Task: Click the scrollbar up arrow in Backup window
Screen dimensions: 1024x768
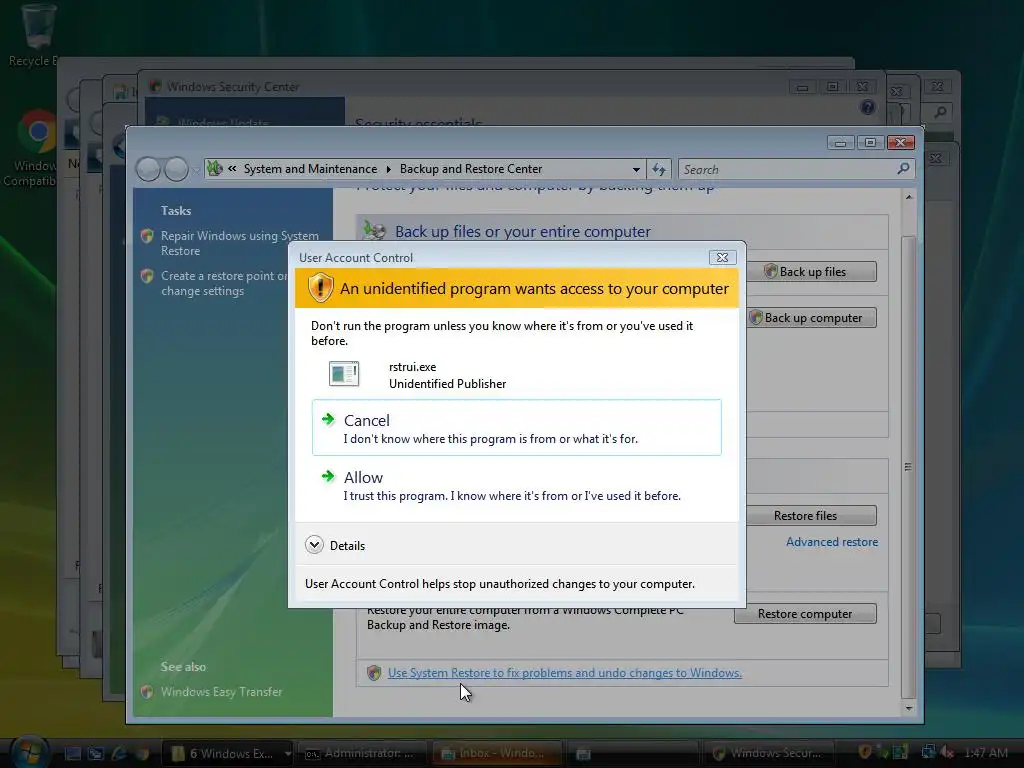Action: [908, 197]
